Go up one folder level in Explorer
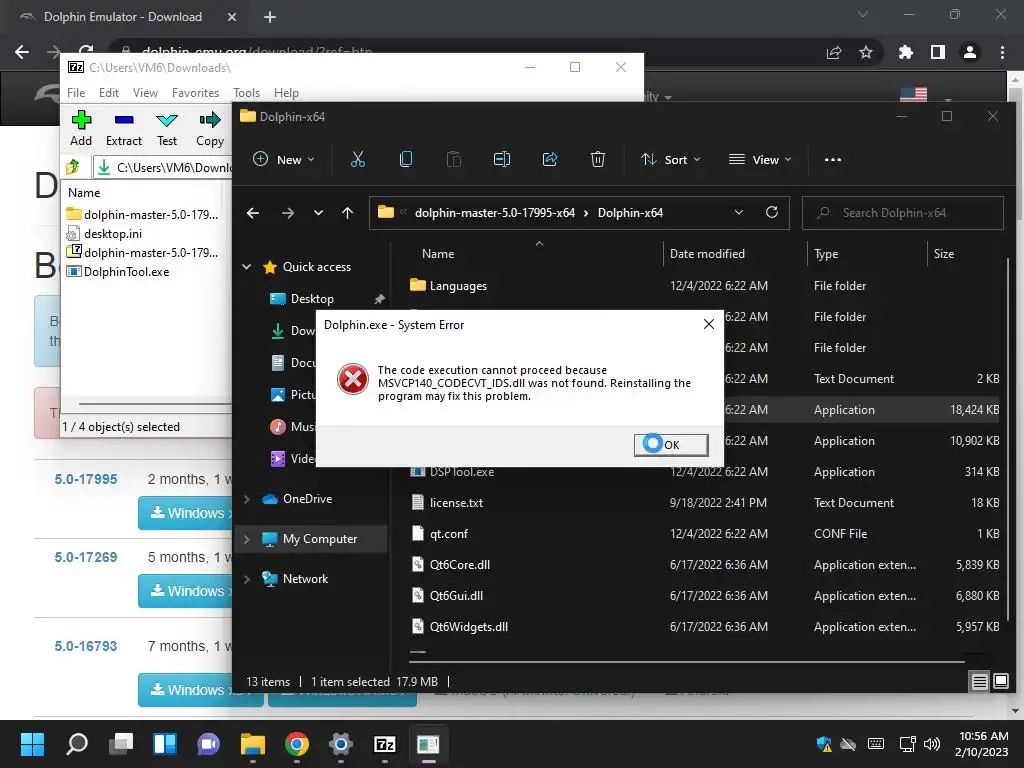 (347, 213)
